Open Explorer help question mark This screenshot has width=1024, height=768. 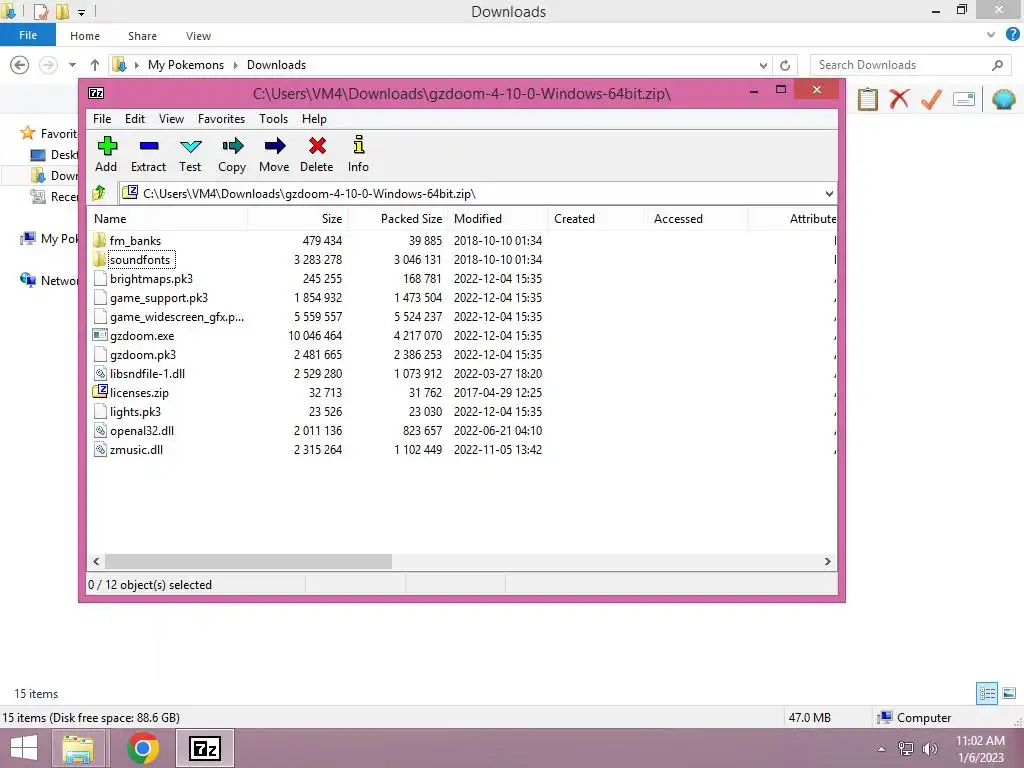(1012, 35)
